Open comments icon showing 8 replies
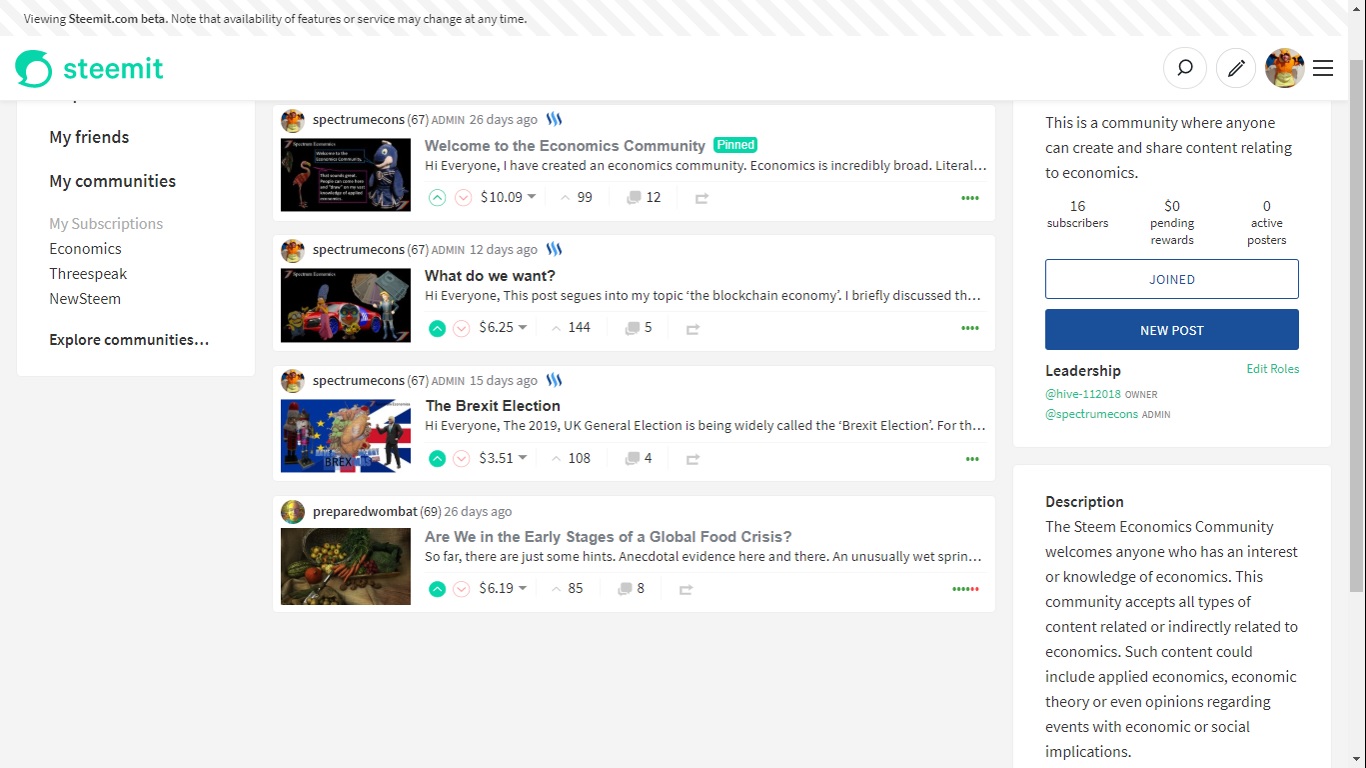1366x768 pixels. pyautogui.click(x=631, y=588)
